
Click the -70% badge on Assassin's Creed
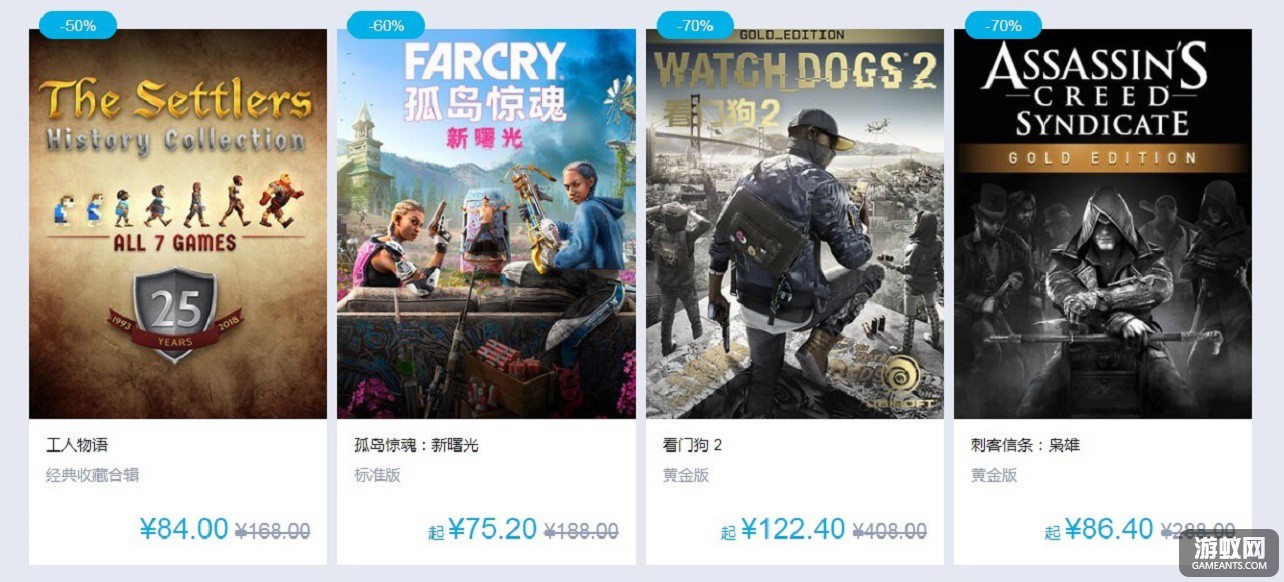point(1003,25)
